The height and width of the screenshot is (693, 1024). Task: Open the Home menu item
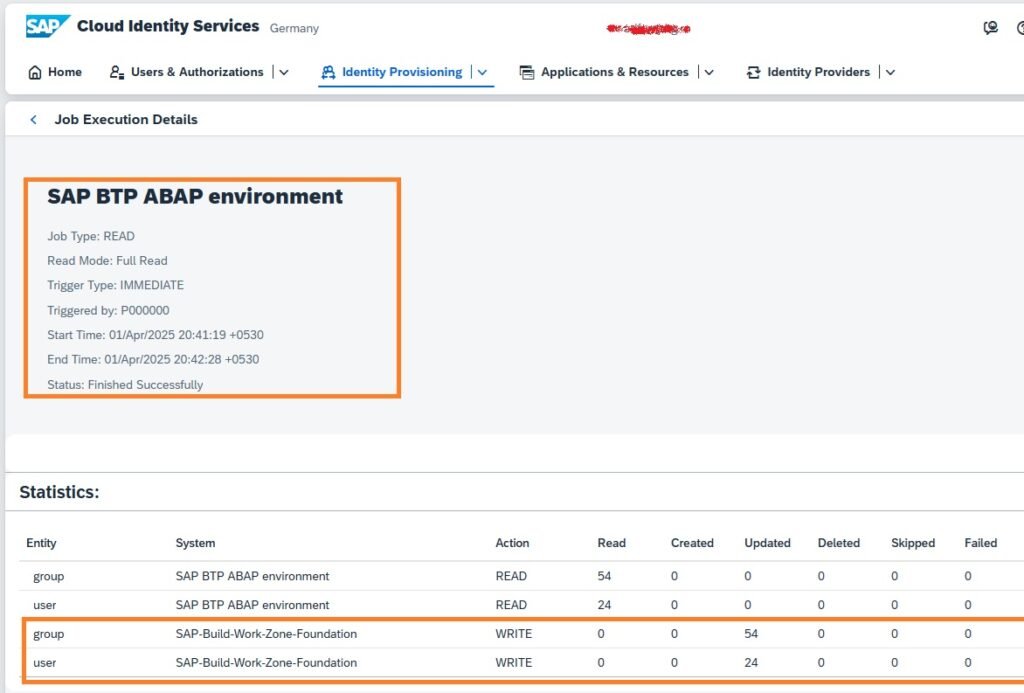(65, 73)
